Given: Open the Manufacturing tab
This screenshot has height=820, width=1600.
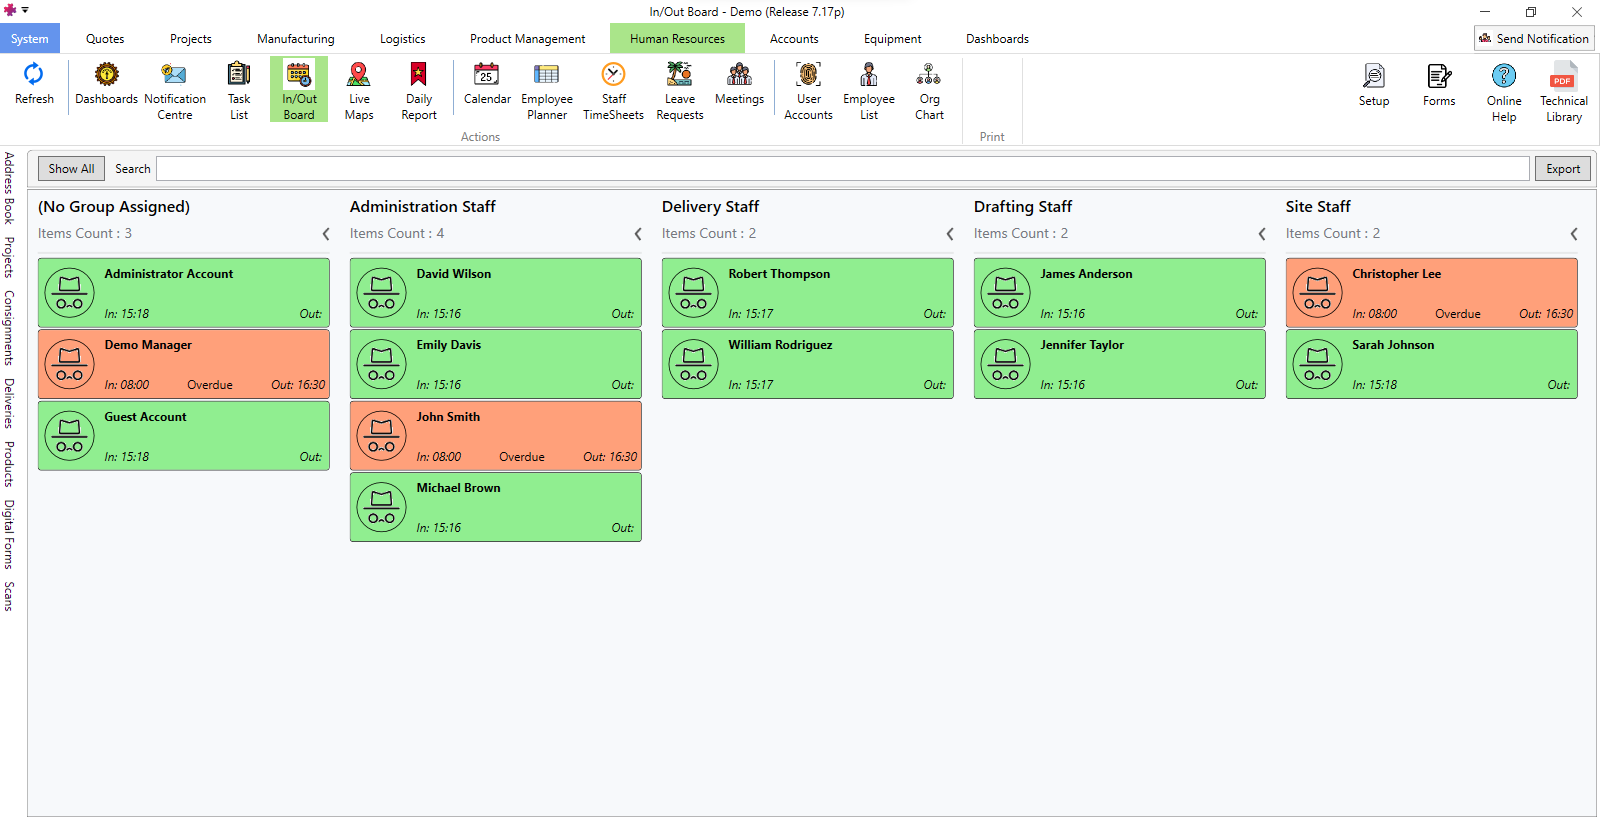Looking at the screenshot, I should pos(296,39).
